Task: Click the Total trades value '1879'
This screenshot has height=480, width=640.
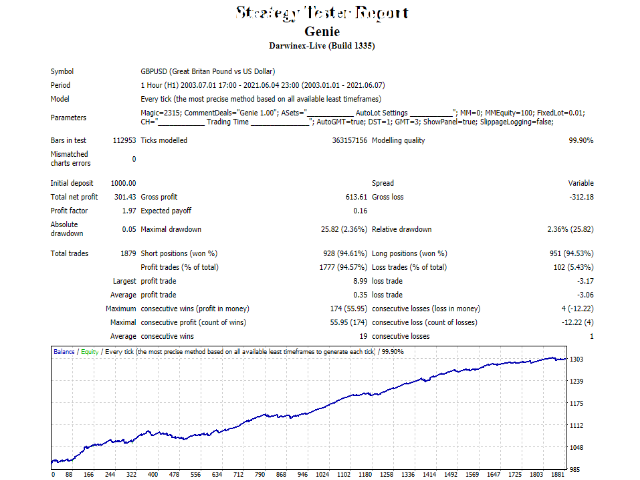Action: coord(128,253)
